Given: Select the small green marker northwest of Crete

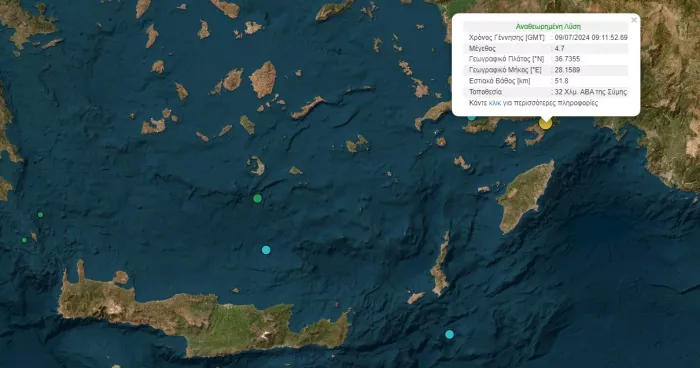Looking at the screenshot, I should [25, 240].
